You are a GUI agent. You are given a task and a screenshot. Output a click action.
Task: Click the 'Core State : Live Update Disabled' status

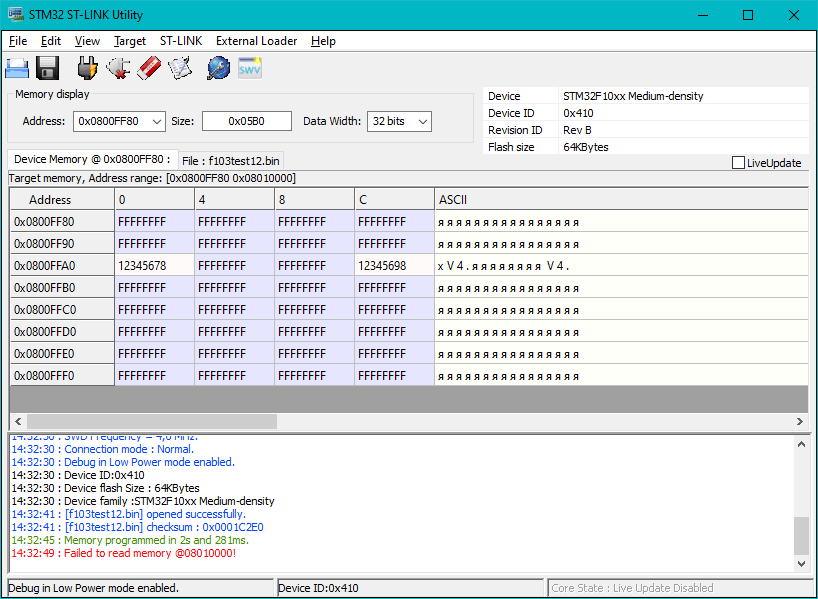click(679, 588)
